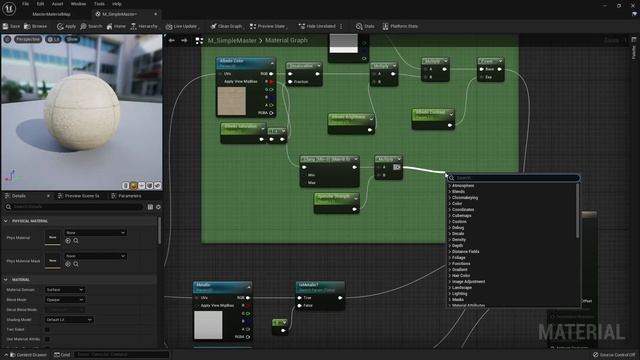Viewport: 640px width, 360px height.
Task: Open the Perspective view mode dropdown
Action: pyautogui.click(x=28, y=39)
